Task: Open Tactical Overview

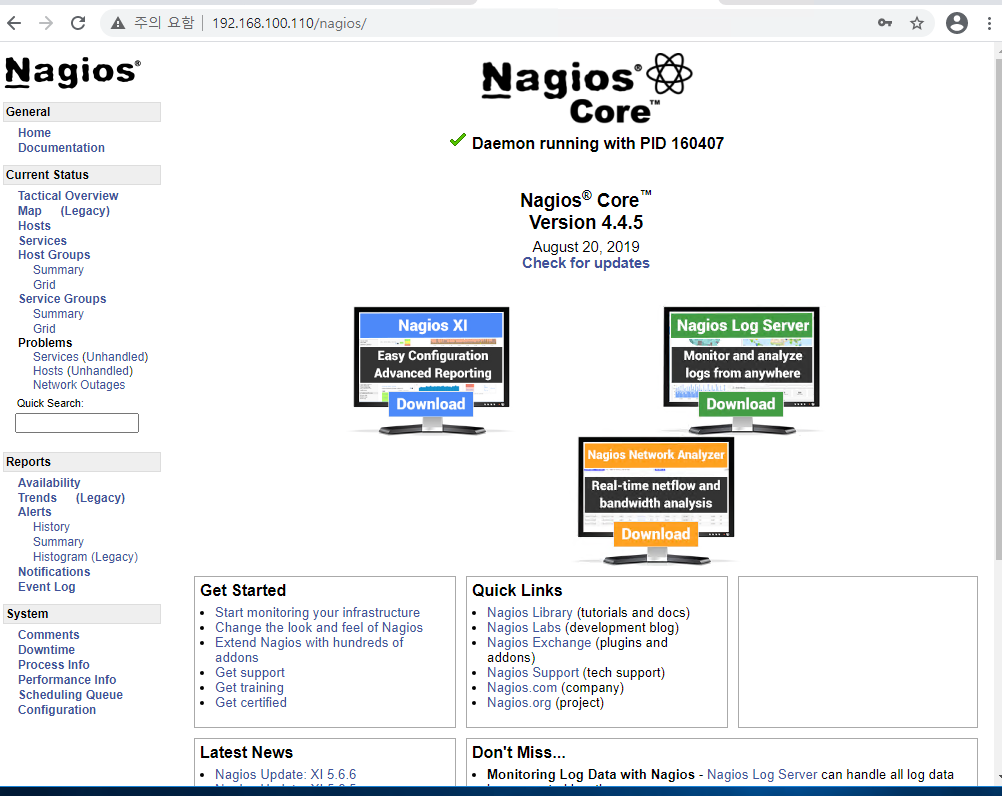Action: 68,196
